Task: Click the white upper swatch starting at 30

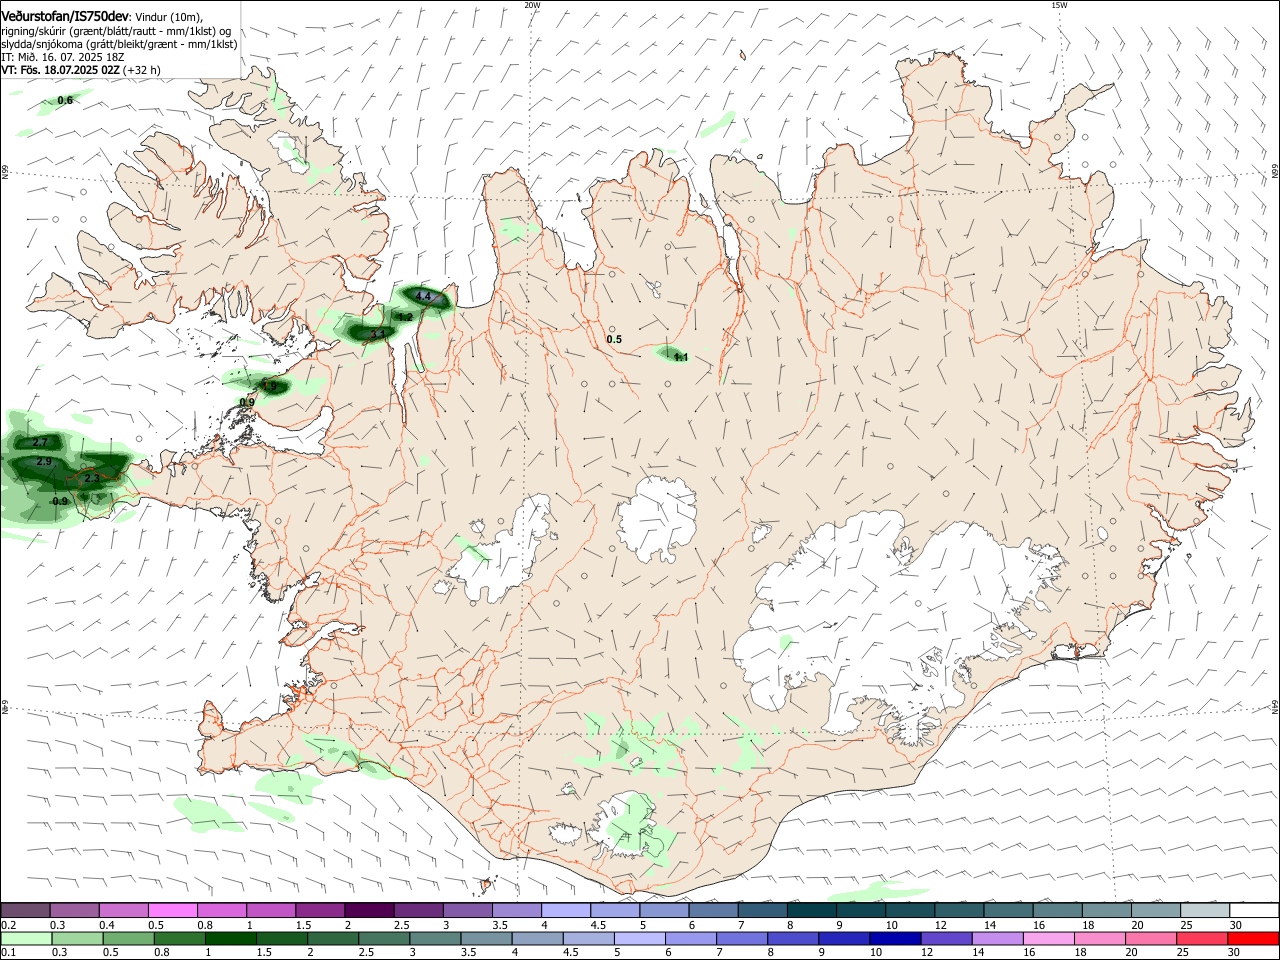Action: pyautogui.click(x=1254, y=911)
